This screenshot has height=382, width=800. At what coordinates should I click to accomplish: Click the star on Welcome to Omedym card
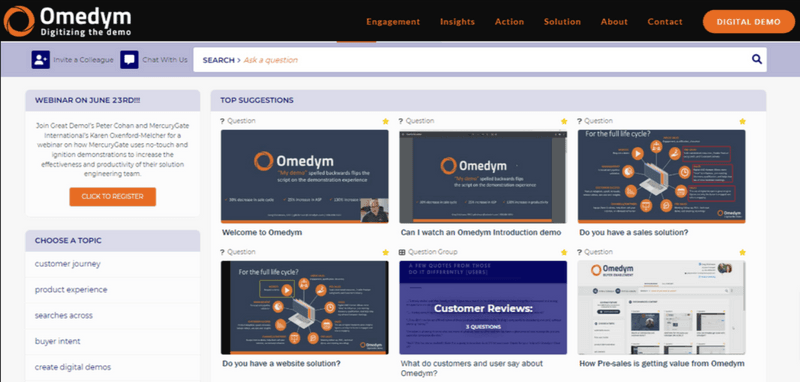click(x=385, y=121)
